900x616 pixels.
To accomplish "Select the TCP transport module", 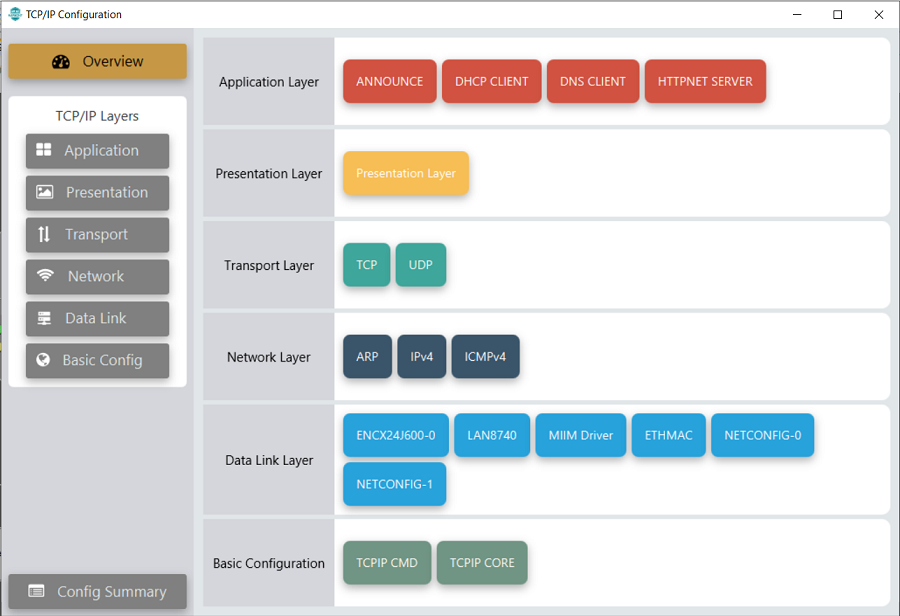I will click(x=367, y=265).
